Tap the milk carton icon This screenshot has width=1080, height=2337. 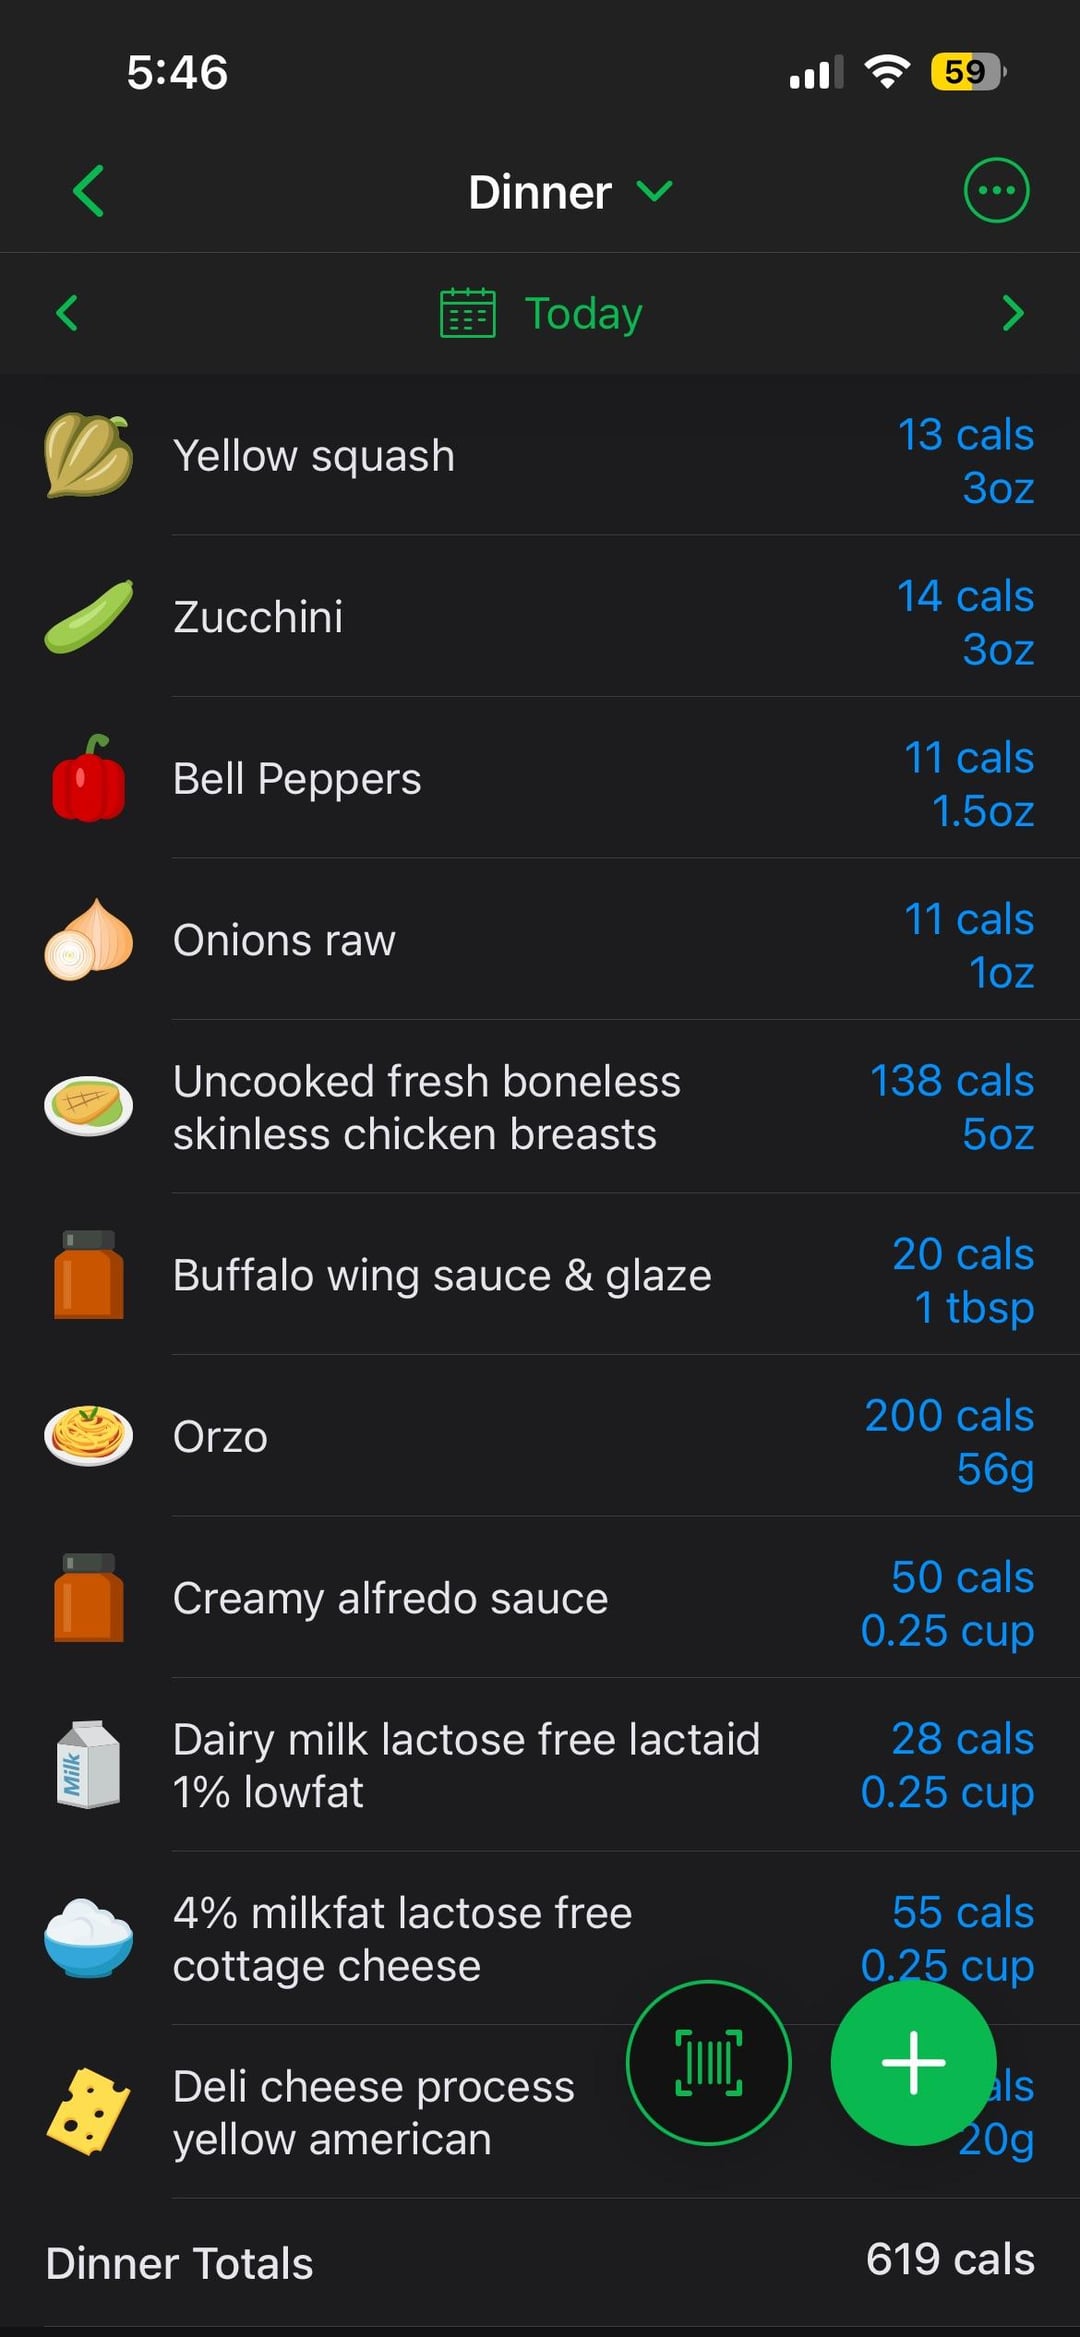pyautogui.click(x=88, y=1765)
